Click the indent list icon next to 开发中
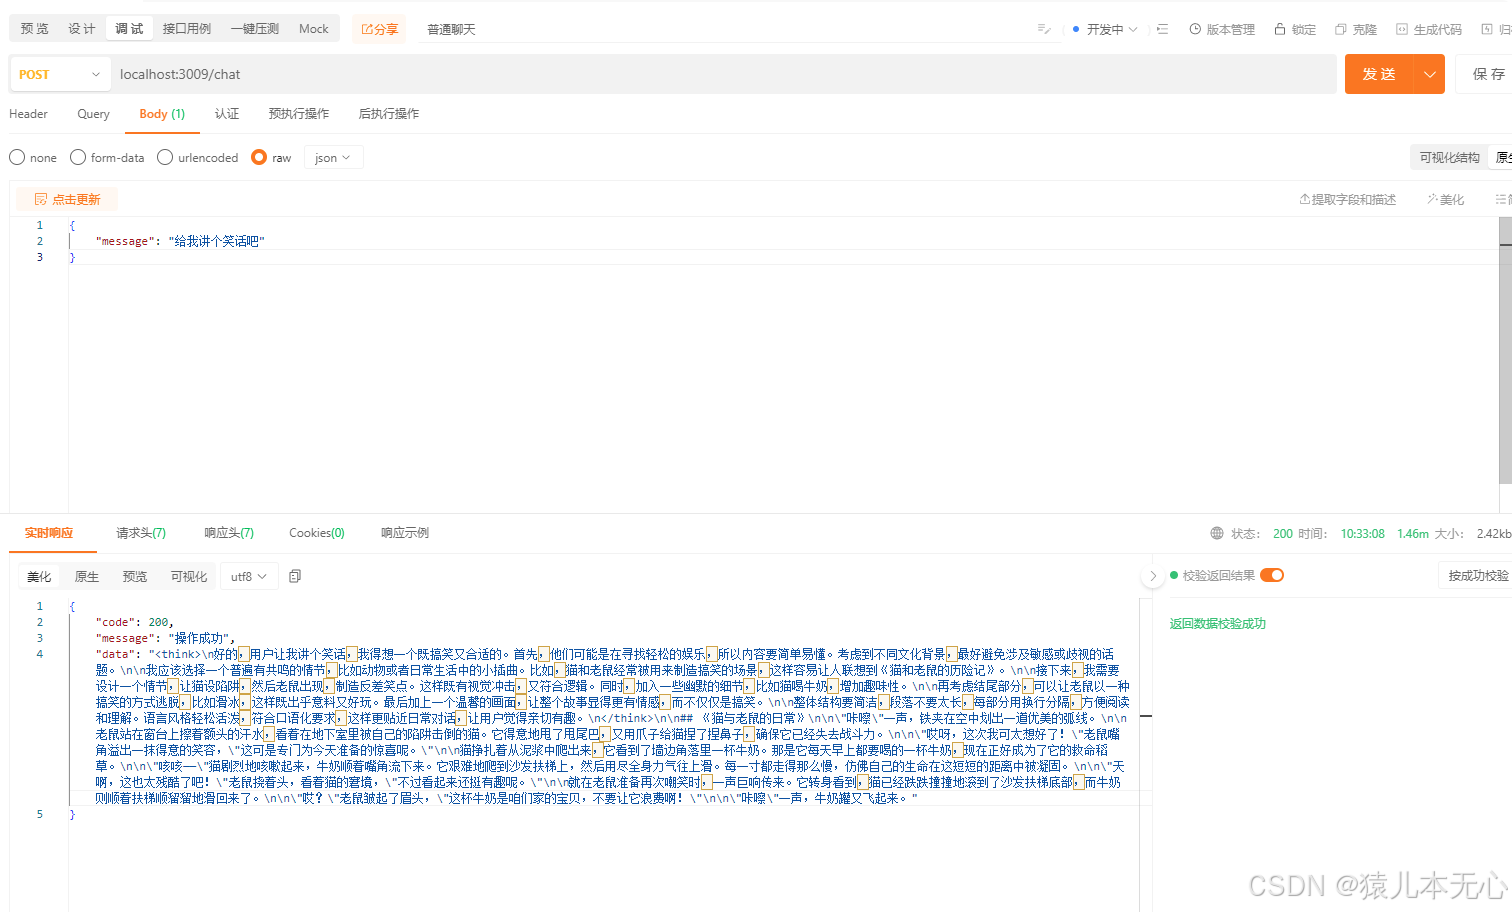The width and height of the screenshot is (1512, 912). coord(1162,29)
